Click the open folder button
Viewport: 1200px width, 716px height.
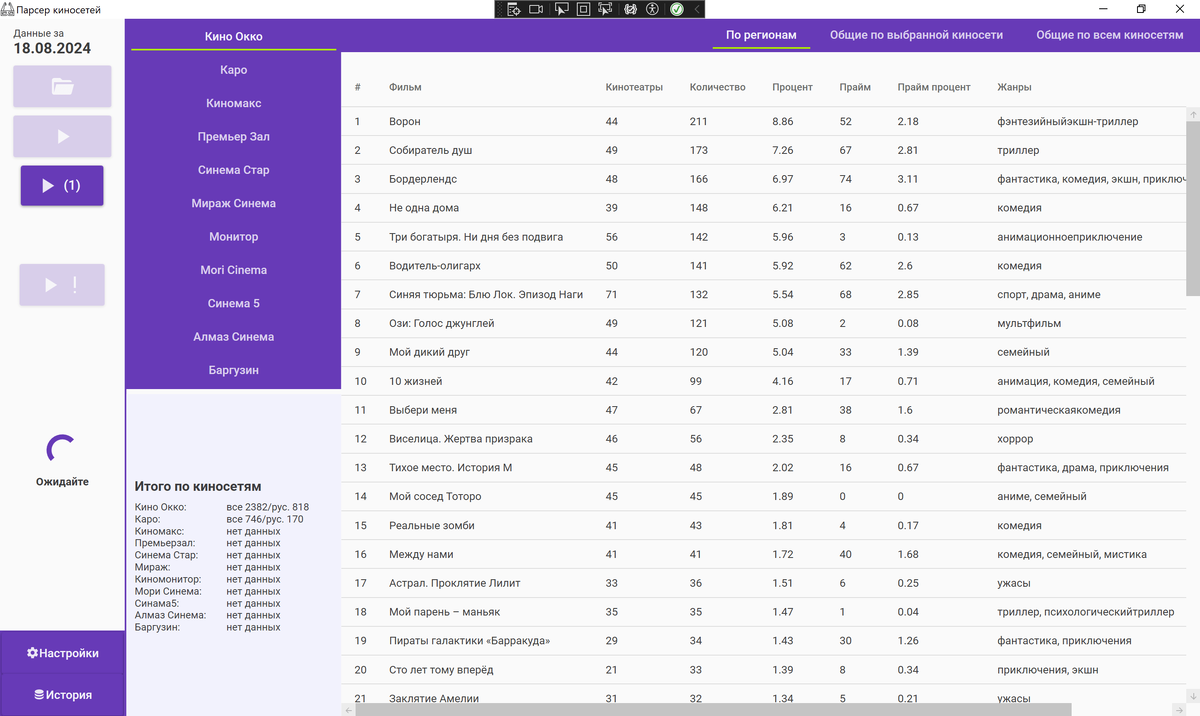[62, 87]
